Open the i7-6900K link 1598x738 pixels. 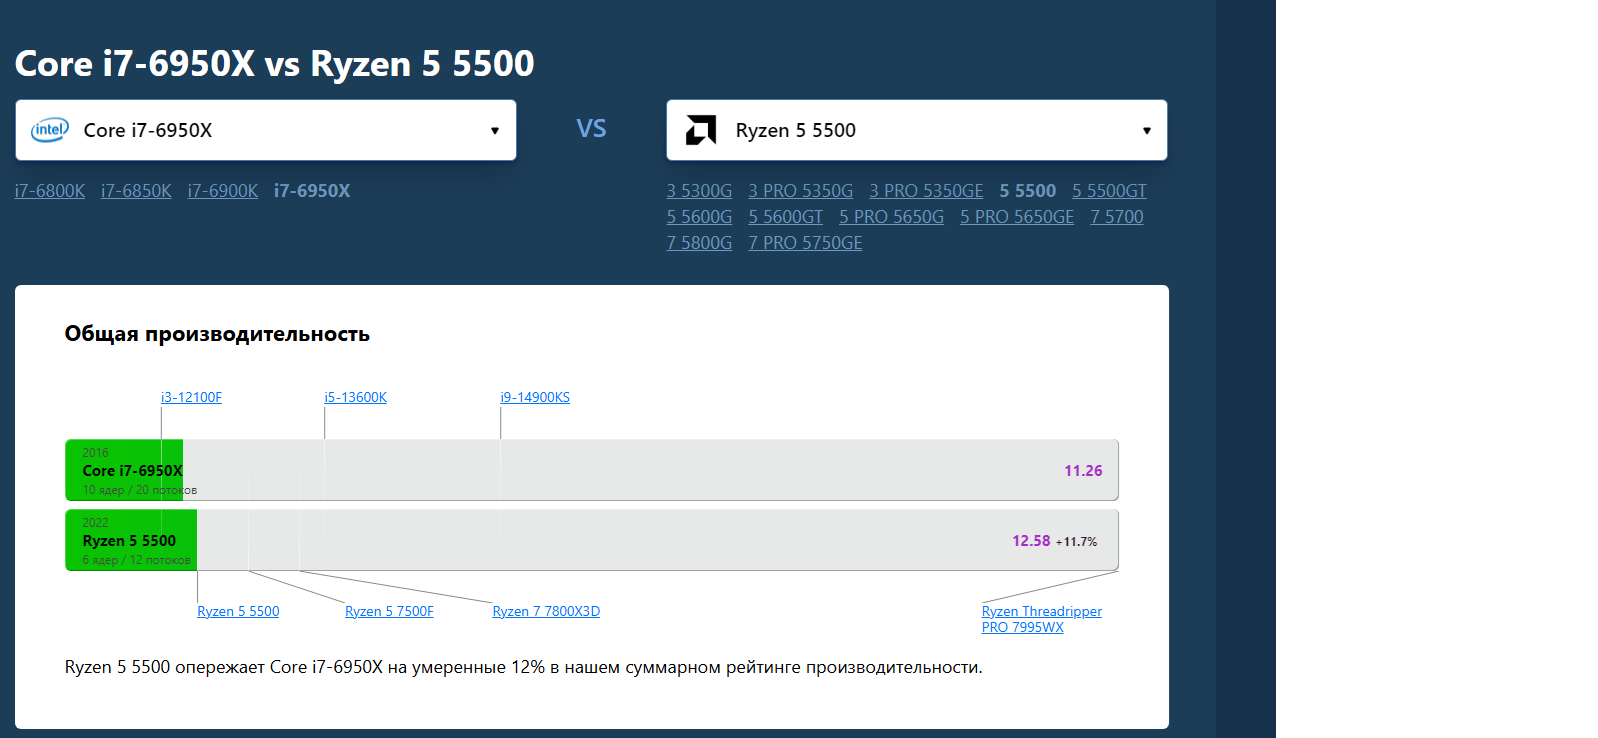point(223,191)
